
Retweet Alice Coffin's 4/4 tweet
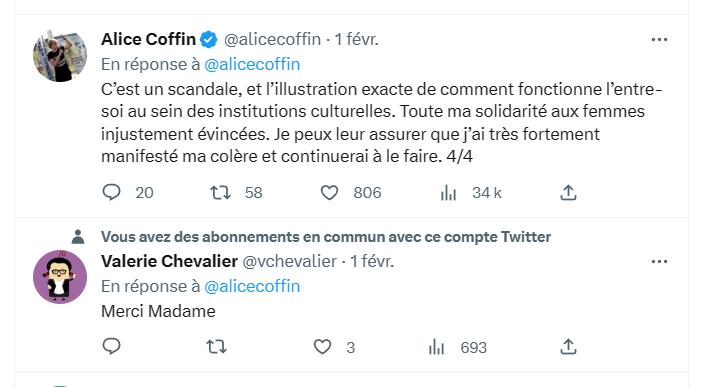(220, 193)
